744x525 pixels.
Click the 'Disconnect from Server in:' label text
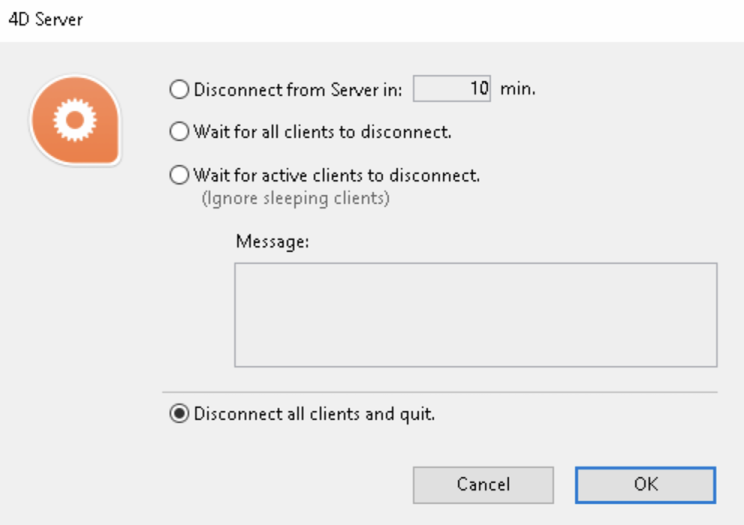click(x=298, y=90)
